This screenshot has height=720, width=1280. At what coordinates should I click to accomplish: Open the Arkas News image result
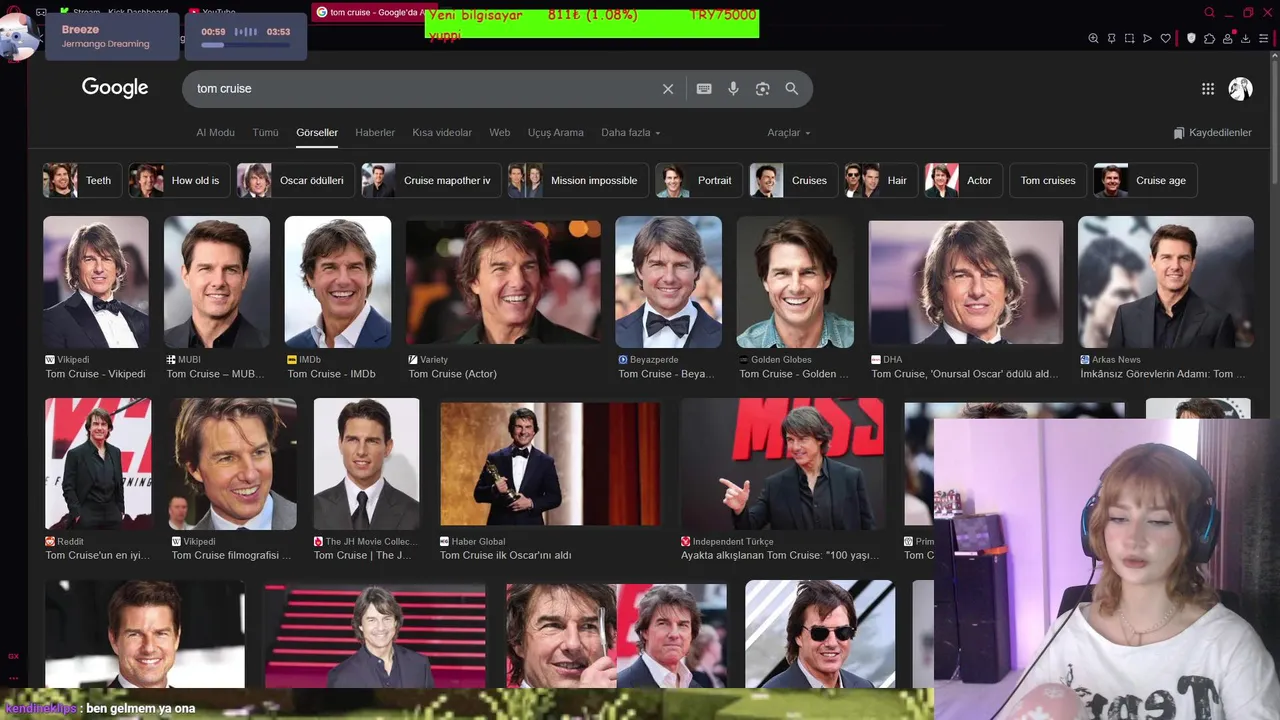tap(1166, 283)
